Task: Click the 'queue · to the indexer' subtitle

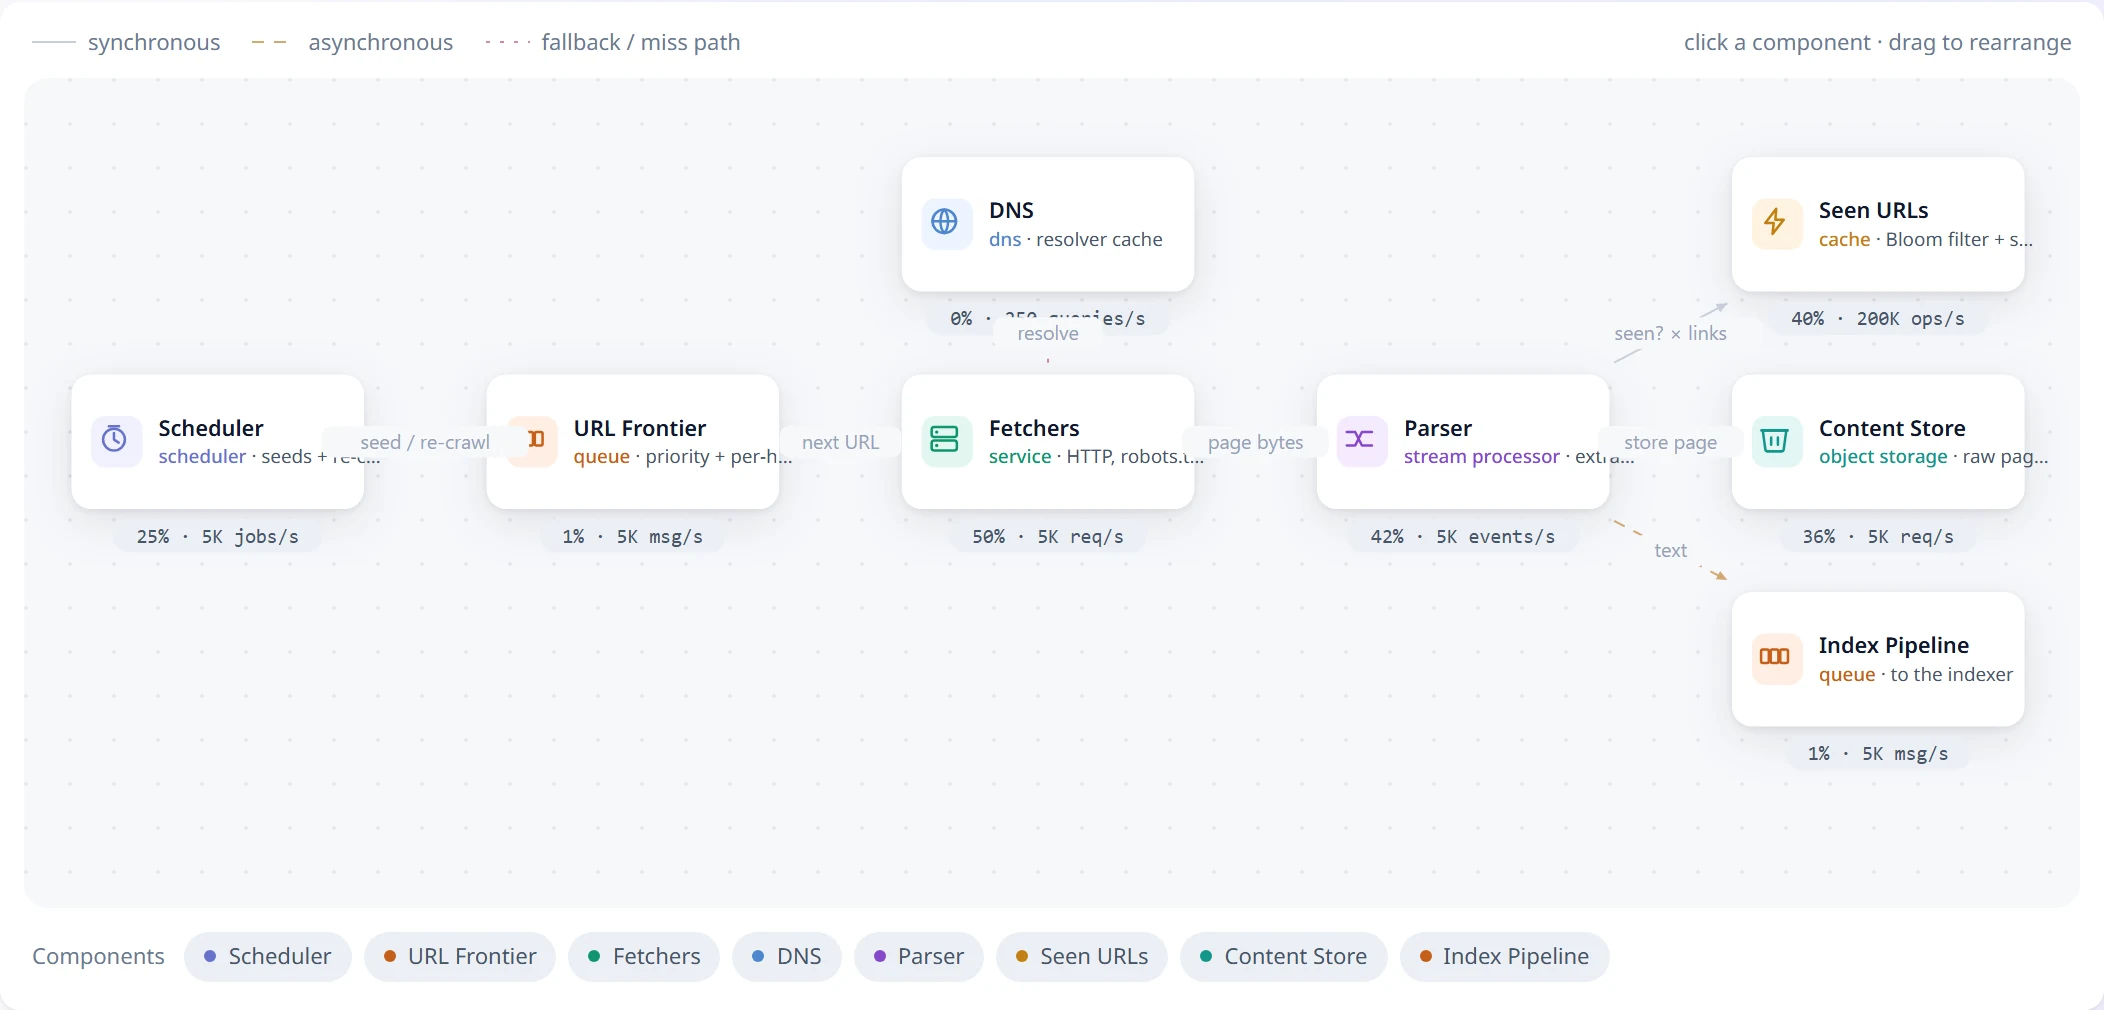Action: point(1916,674)
